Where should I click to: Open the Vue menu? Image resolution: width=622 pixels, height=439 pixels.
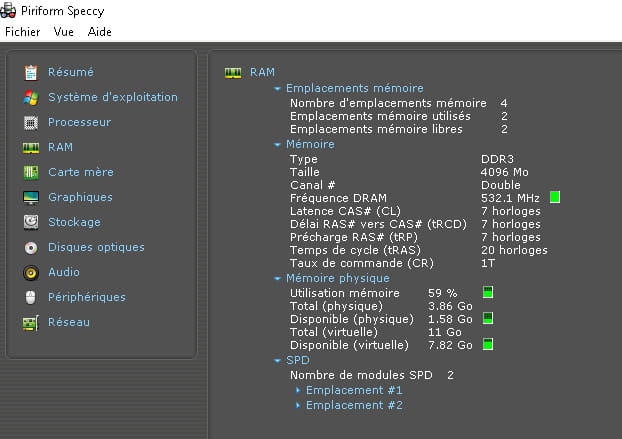pyautogui.click(x=64, y=32)
